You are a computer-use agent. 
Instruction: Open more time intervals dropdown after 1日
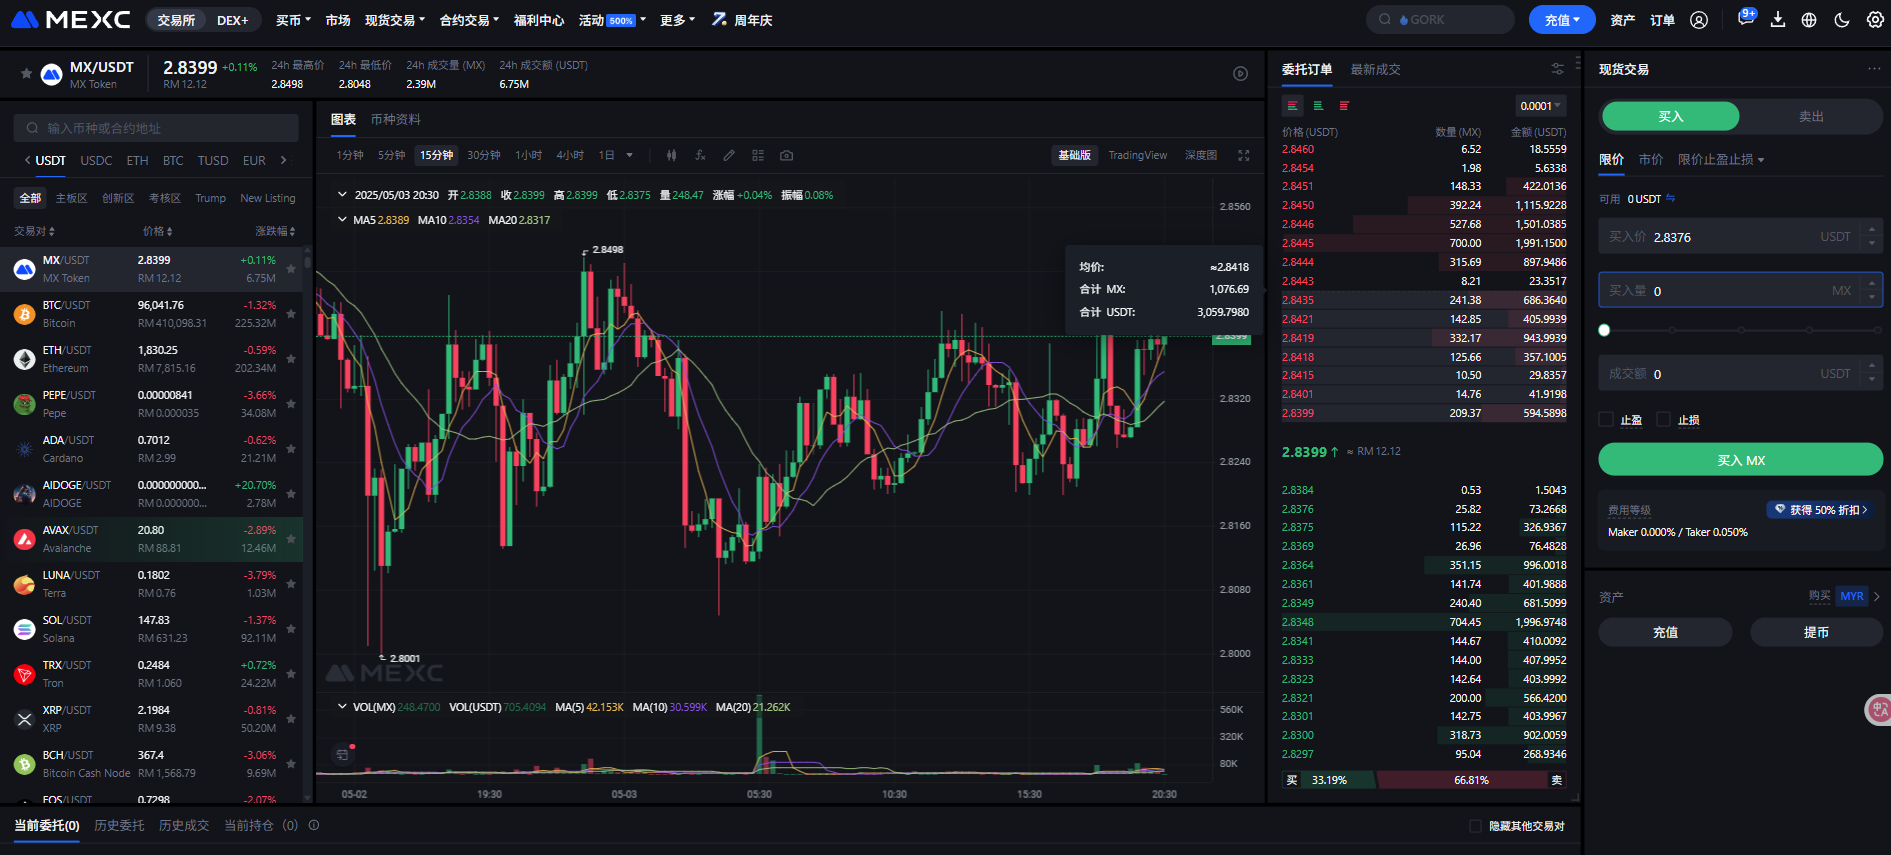[x=629, y=155]
